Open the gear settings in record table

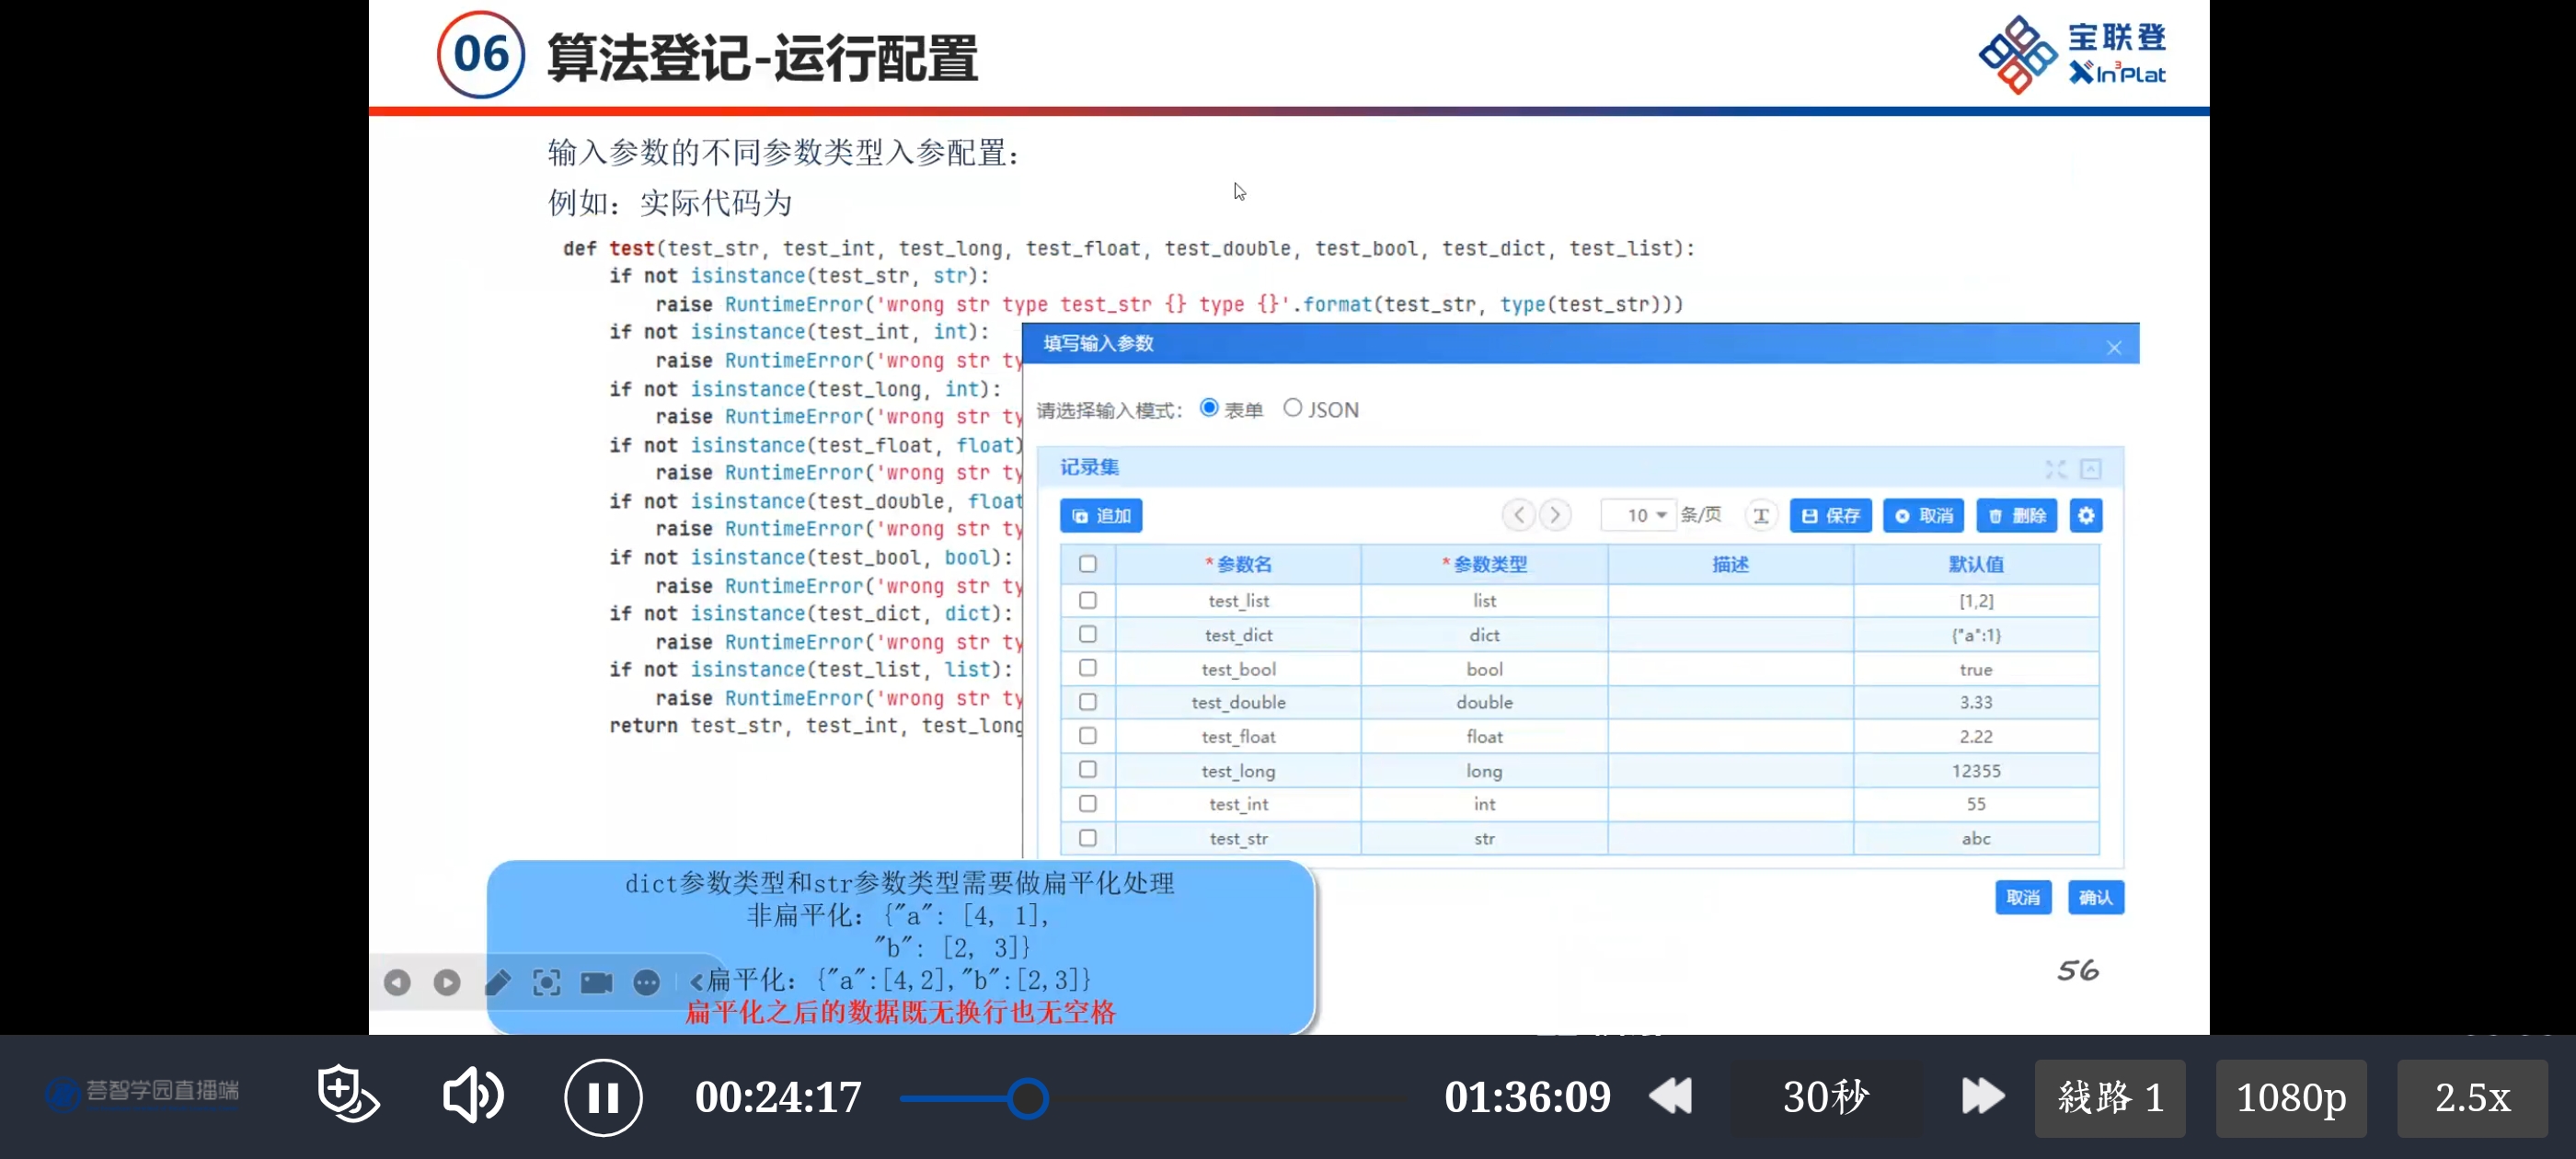[x=2086, y=516]
